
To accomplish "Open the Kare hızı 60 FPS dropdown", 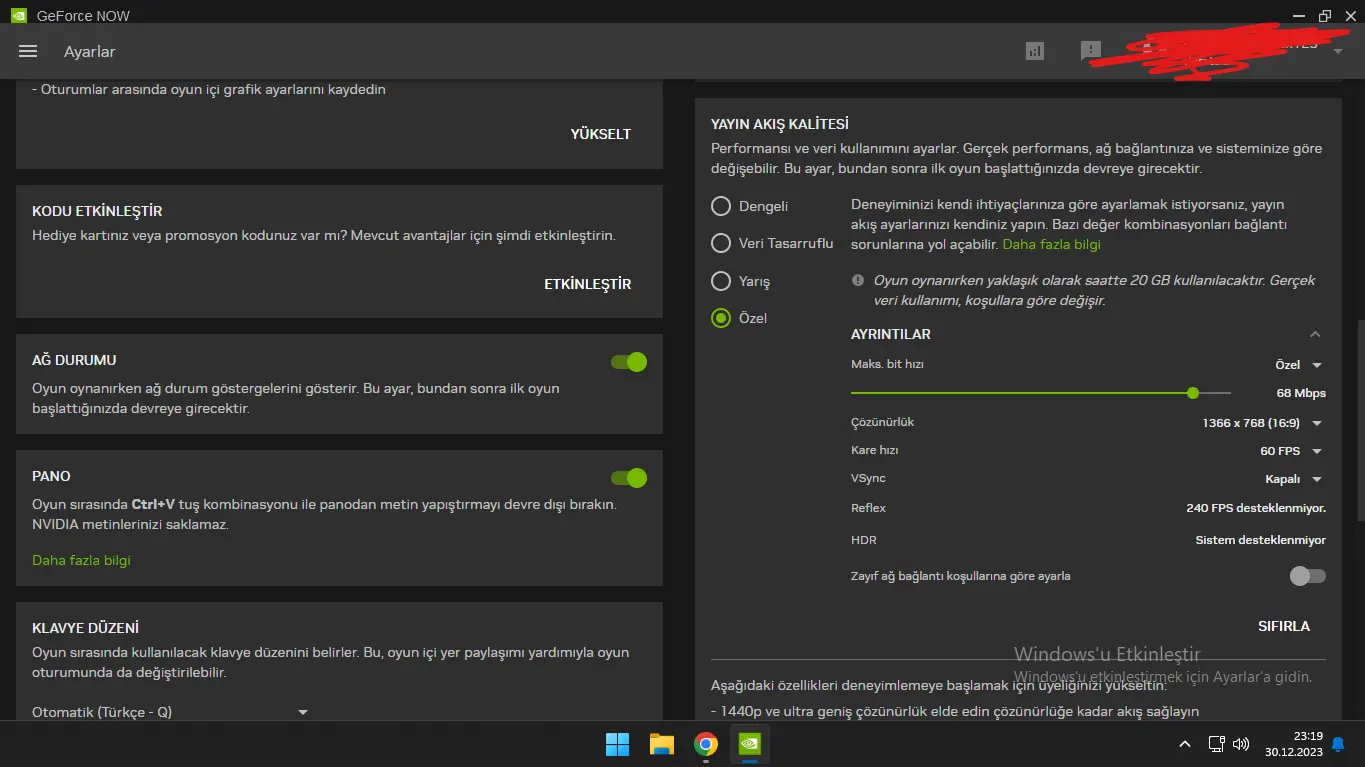I will (1292, 451).
